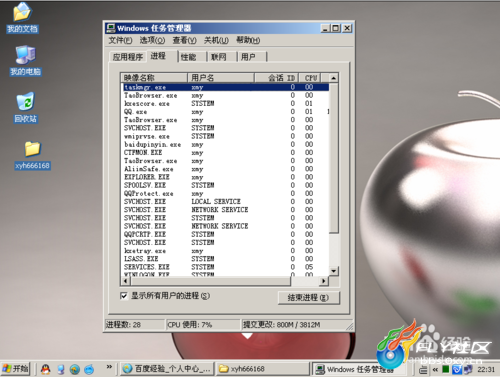Image resolution: width=500 pixels, height=377 pixels.
Task: Click the round globe browser quick launch icon
Action: click(x=75, y=369)
